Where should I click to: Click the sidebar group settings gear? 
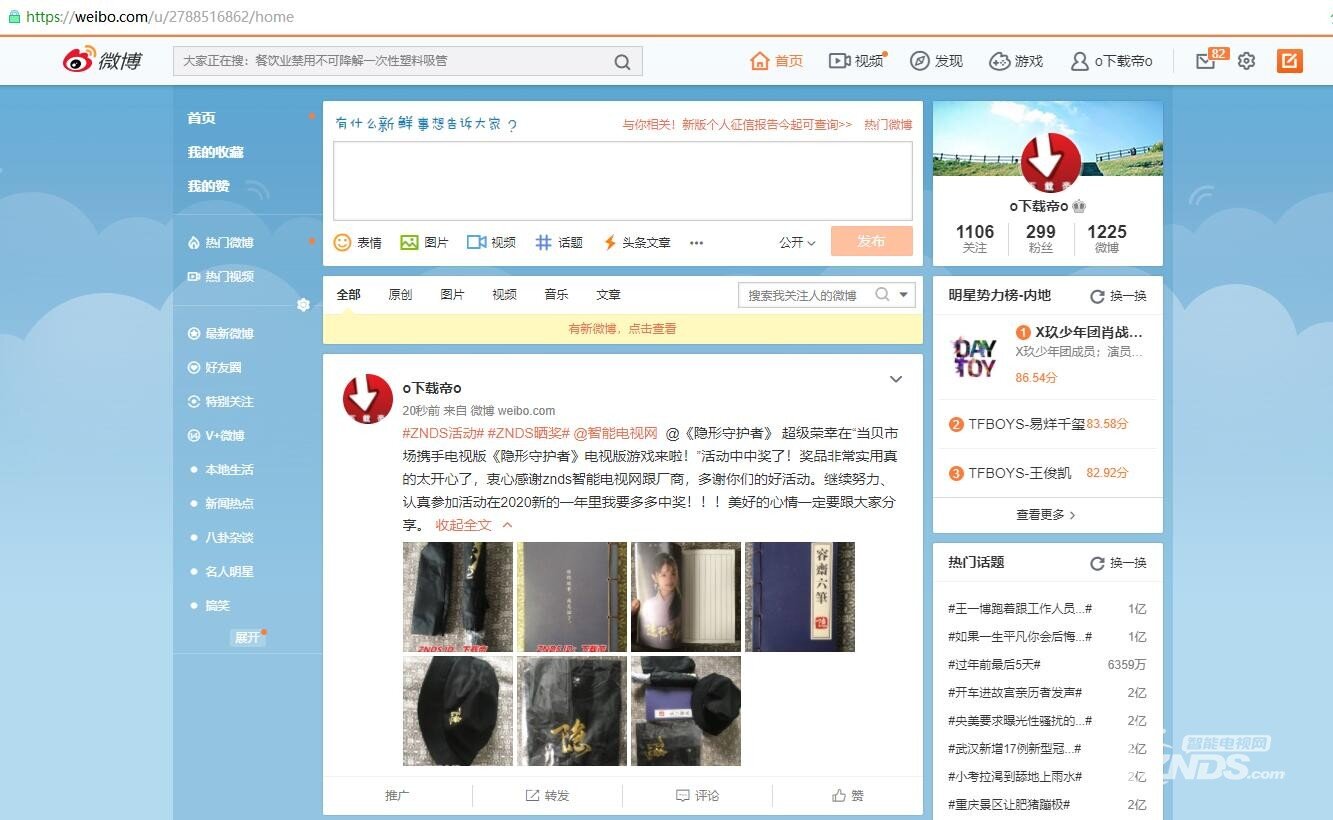pos(303,305)
